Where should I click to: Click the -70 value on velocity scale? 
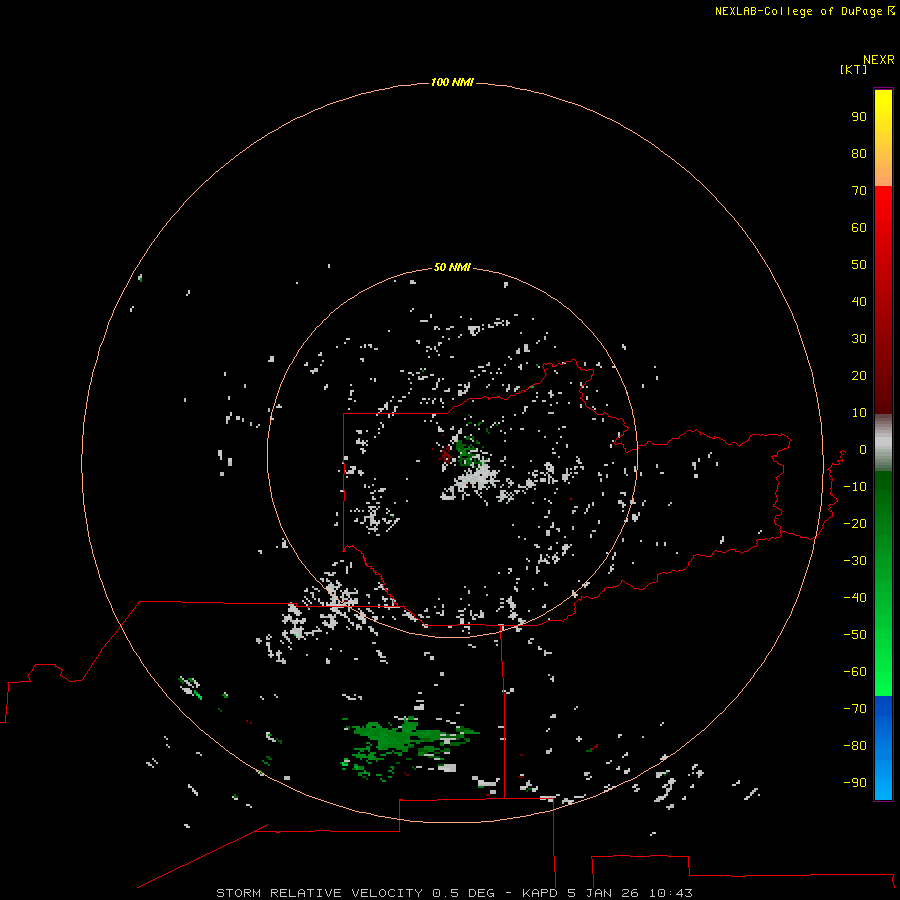(x=855, y=709)
